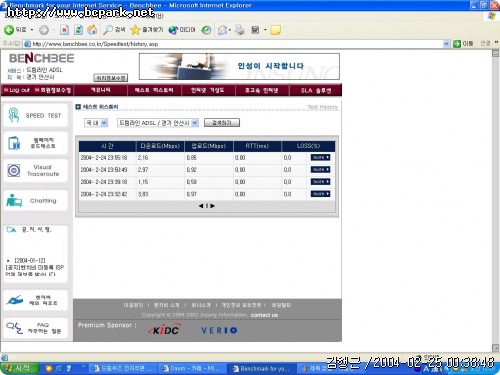500x375 pixels.
Task: Open the Back button history dropdown arrow
Action: pos(32,30)
